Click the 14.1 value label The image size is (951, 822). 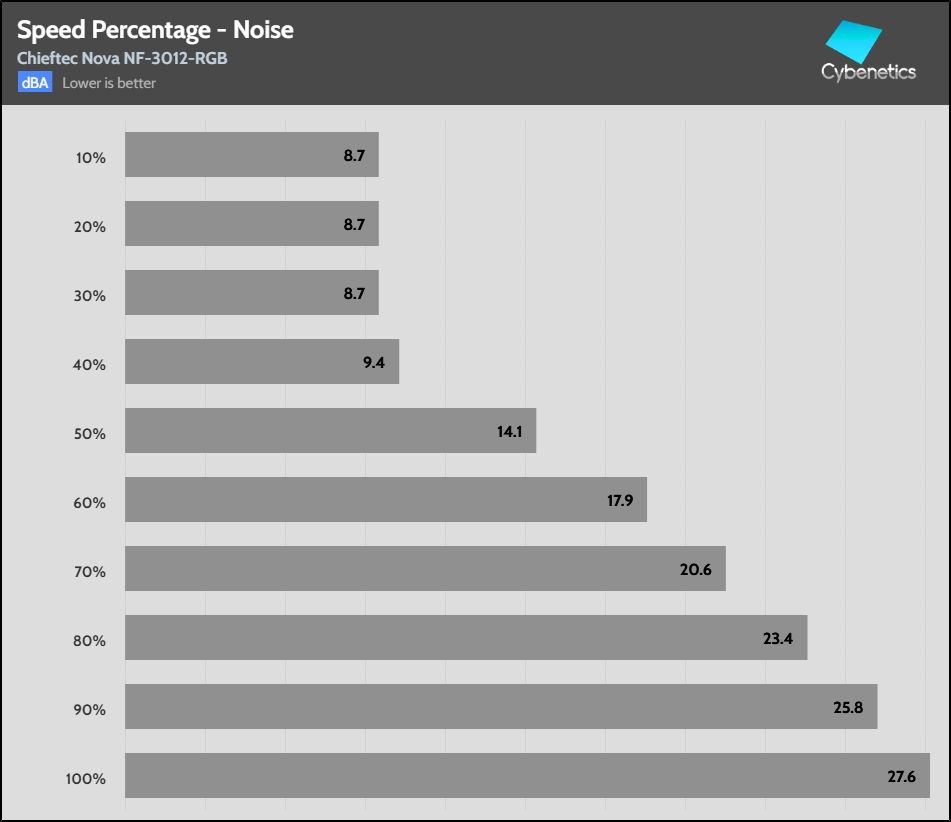(510, 431)
